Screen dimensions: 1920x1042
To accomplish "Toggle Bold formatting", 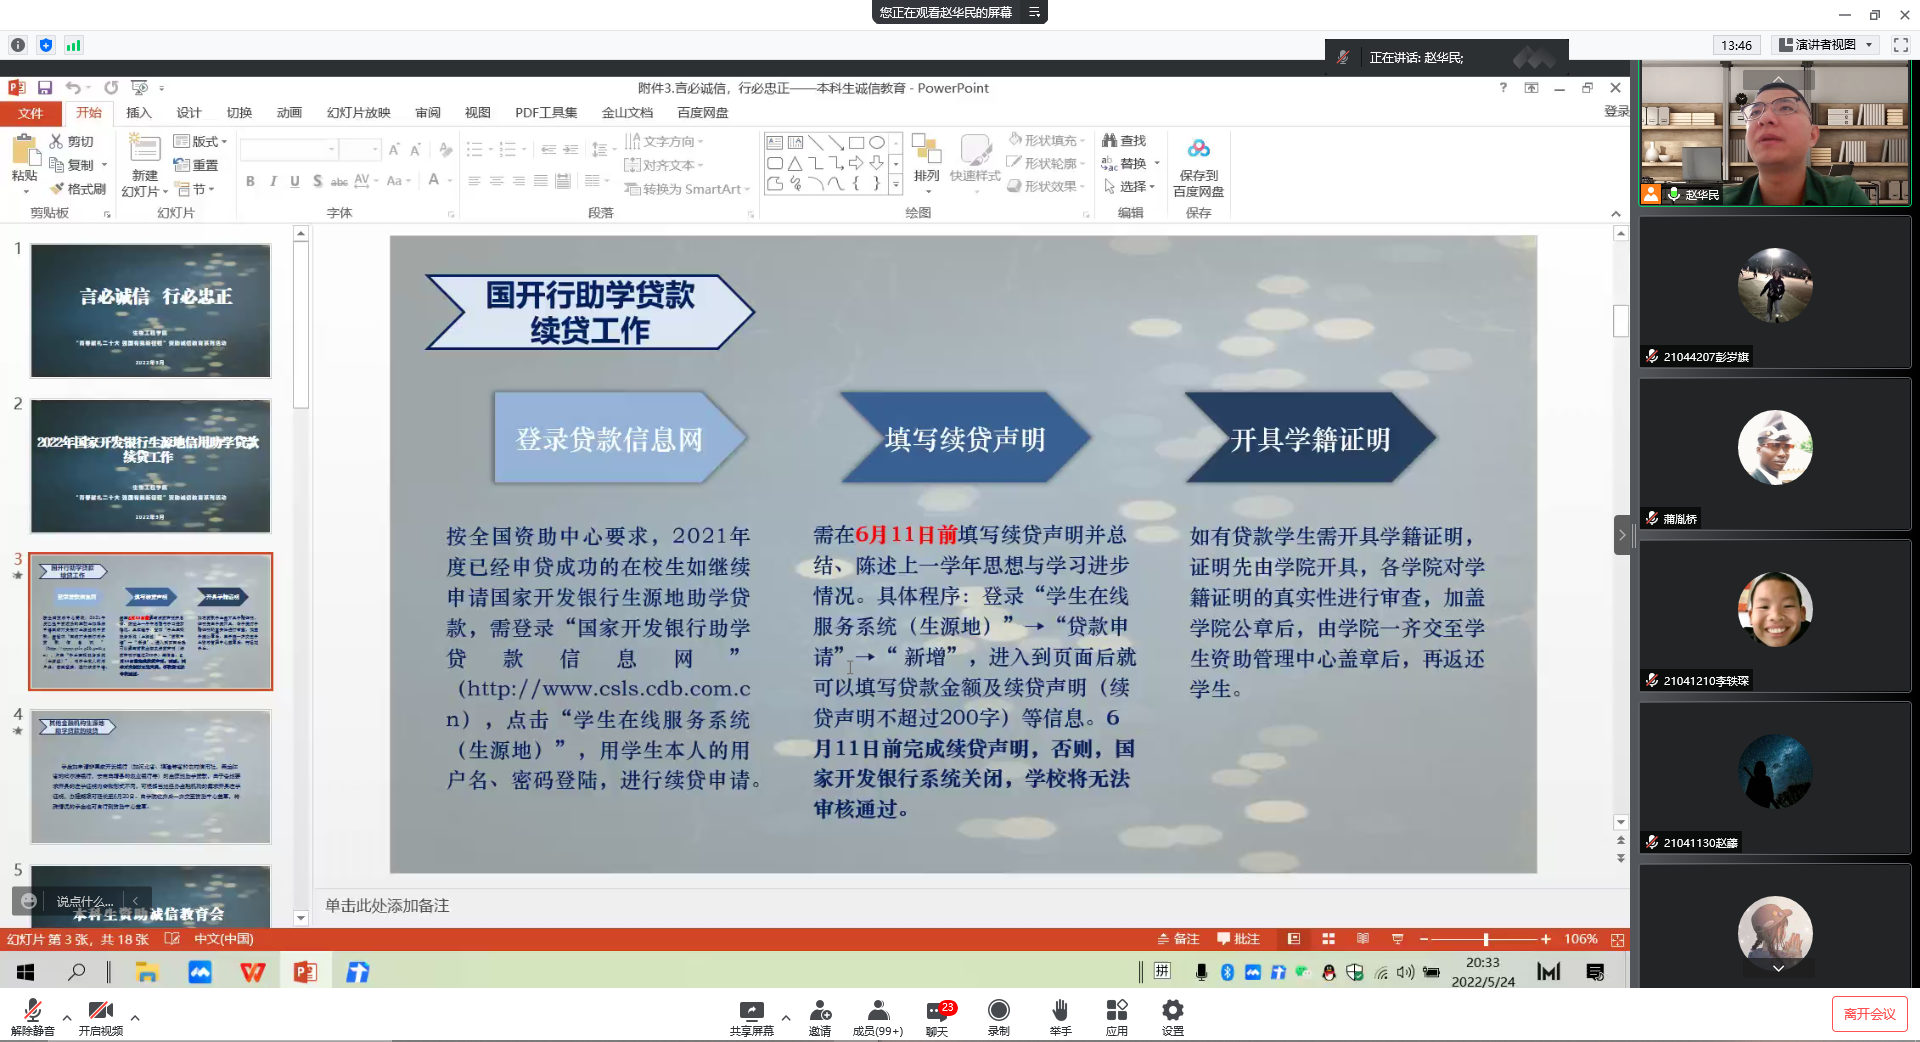I will point(250,181).
